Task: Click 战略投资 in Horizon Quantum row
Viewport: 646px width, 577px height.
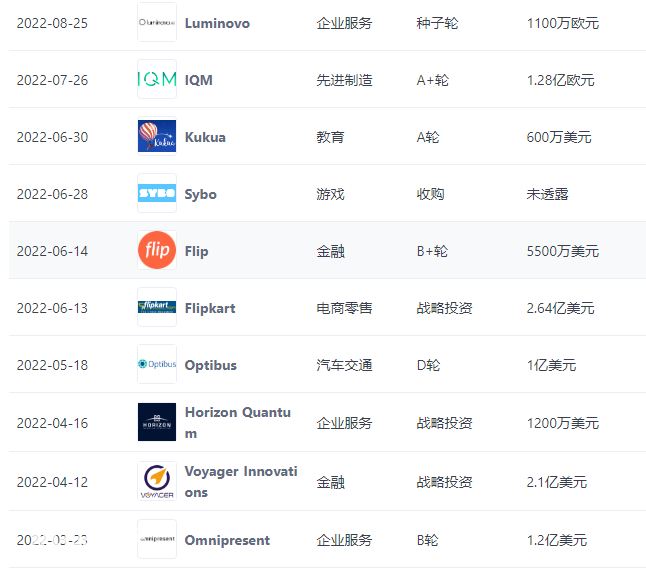Action: point(444,423)
